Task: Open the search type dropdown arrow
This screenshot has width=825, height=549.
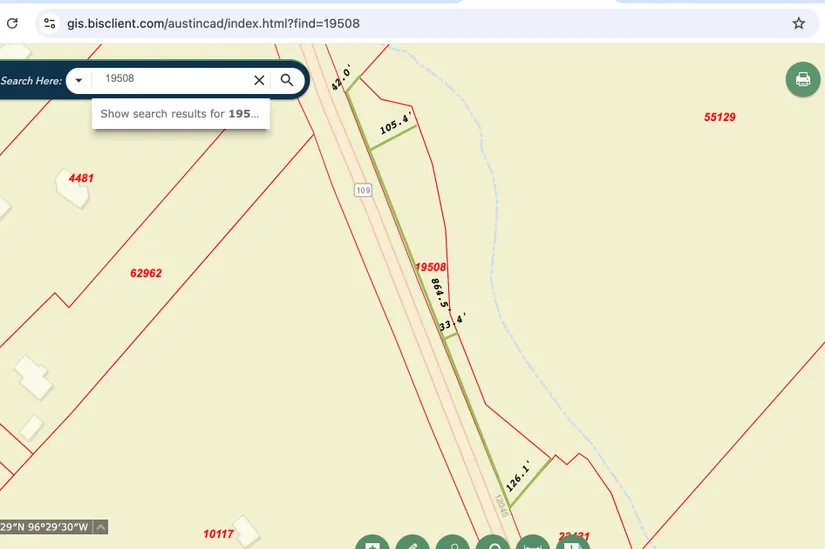Action: tap(78, 80)
